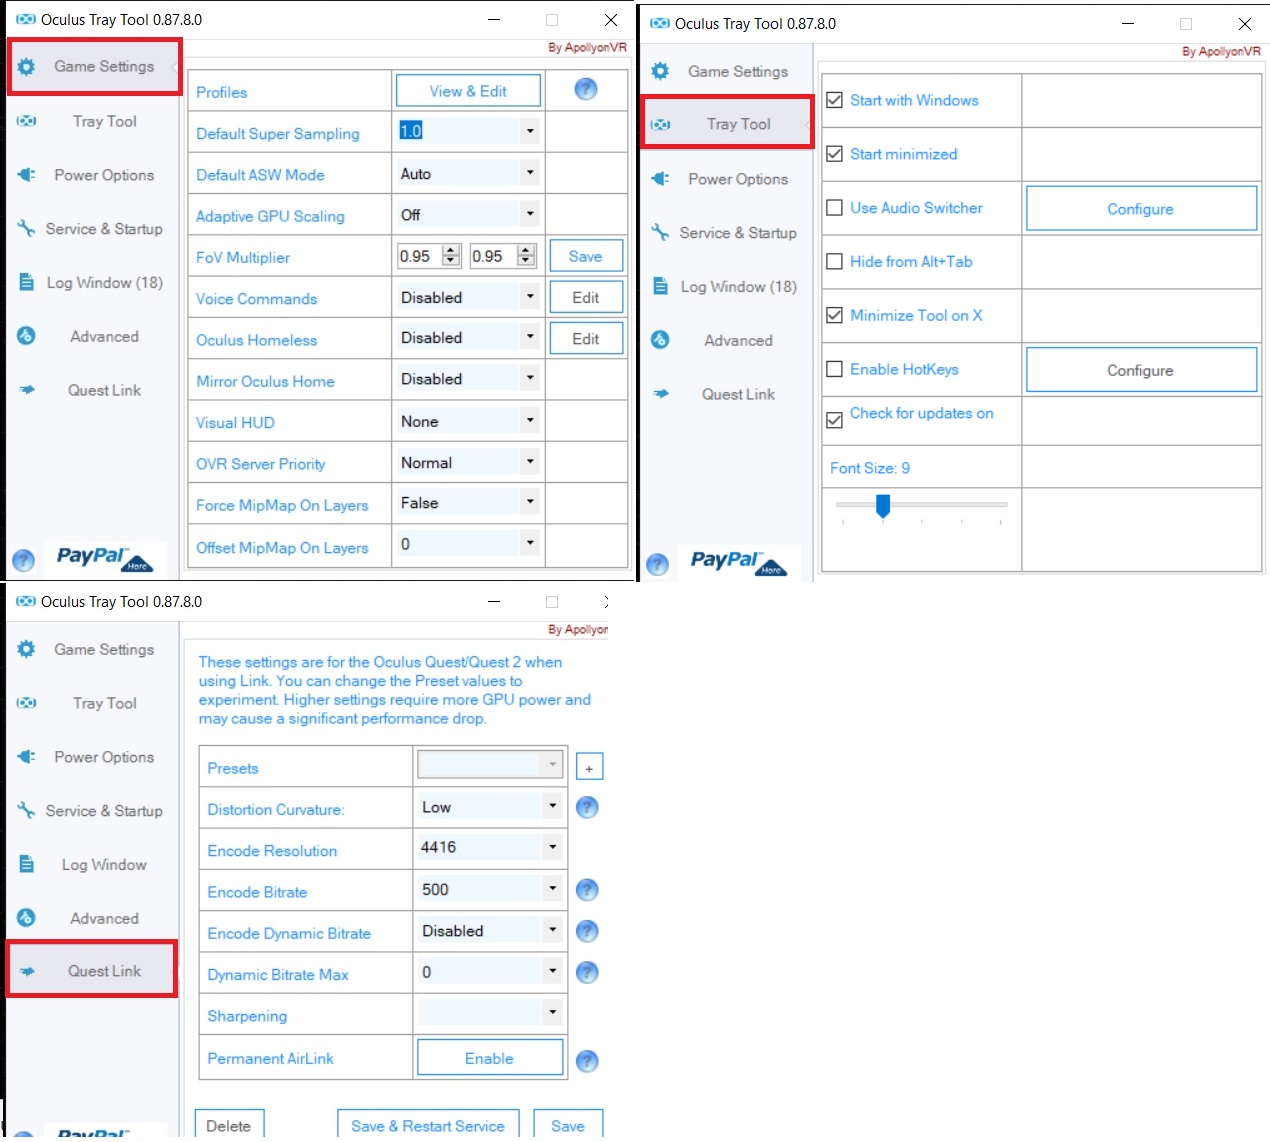Click Service & Startup wrench icon in top-right window

coord(660,232)
